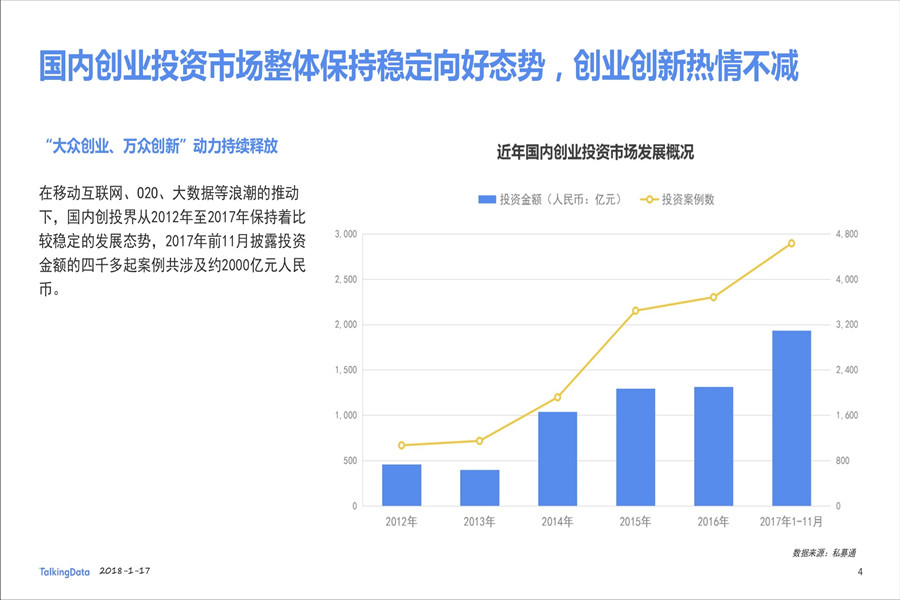Click the 2016 yellow line data point
This screenshot has height=600, width=900.
pyautogui.click(x=713, y=297)
